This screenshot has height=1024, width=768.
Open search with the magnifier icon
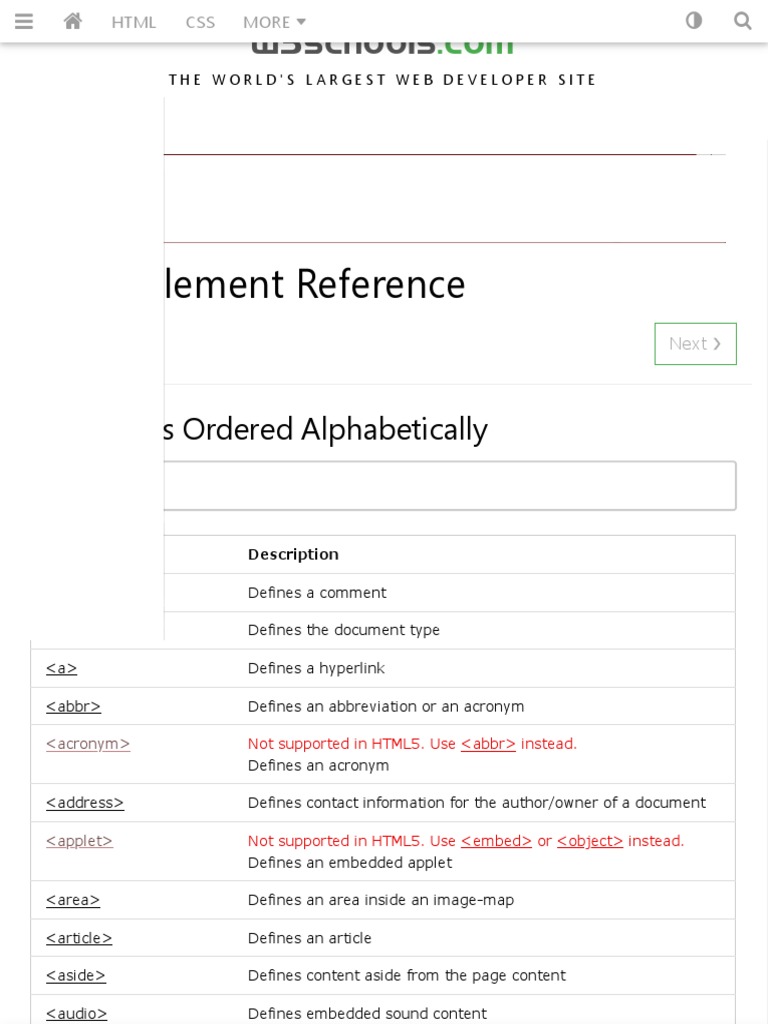coord(742,21)
